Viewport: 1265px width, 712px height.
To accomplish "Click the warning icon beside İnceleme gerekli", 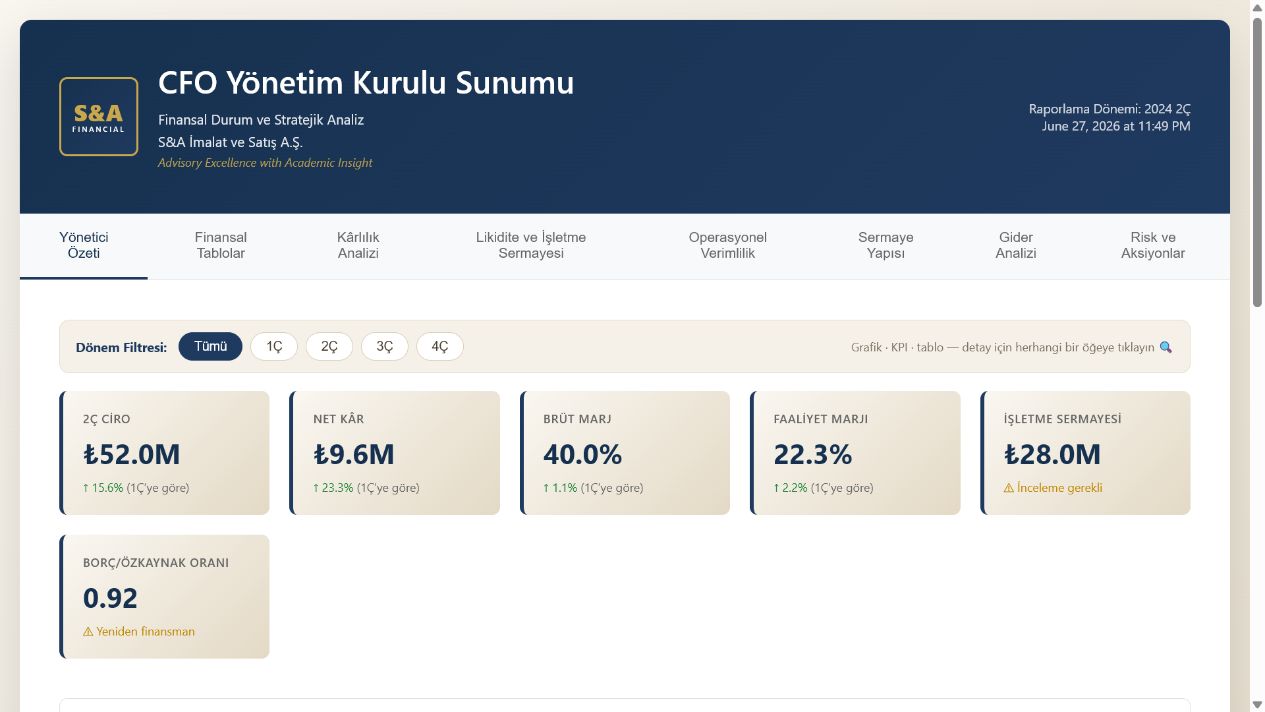I will click(x=1009, y=488).
